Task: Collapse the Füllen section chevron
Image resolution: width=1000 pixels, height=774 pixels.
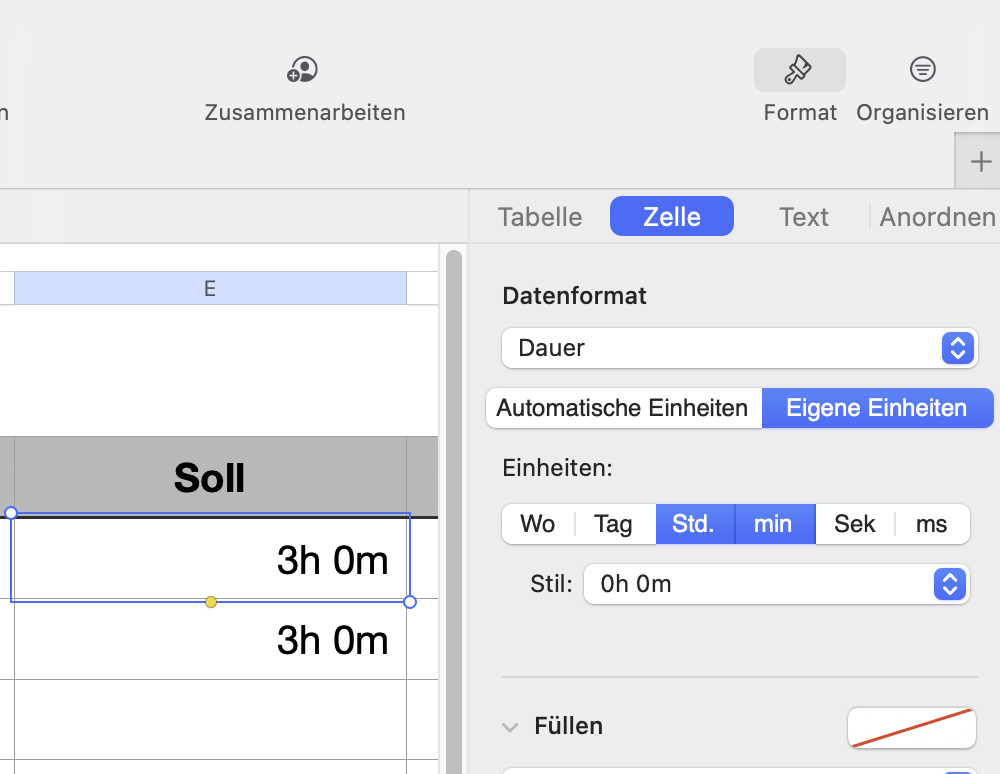Action: (511, 727)
